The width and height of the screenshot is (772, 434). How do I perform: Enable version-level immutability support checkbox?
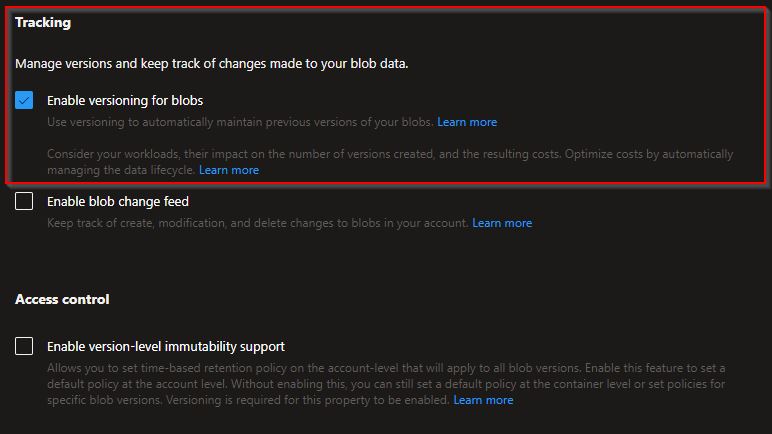[x=24, y=346]
